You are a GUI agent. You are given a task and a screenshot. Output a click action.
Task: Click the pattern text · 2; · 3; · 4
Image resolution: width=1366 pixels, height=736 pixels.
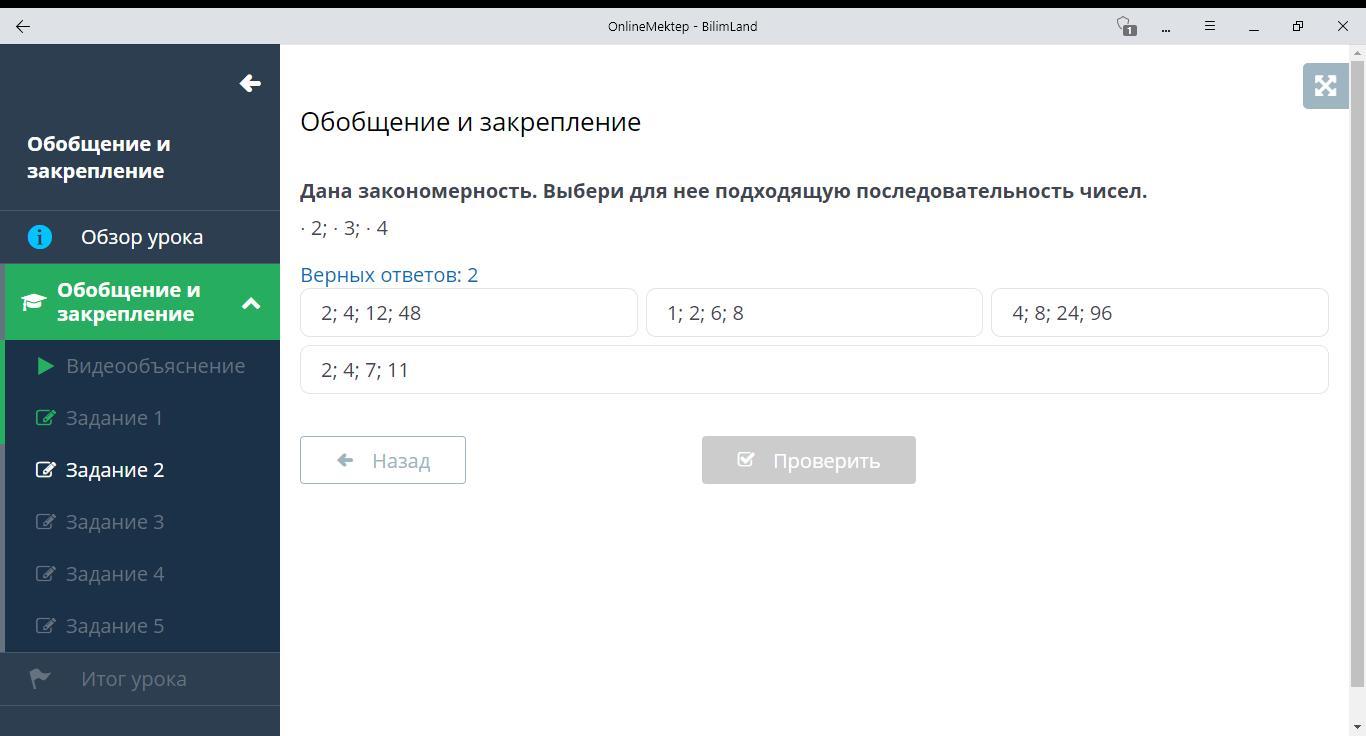pyautogui.click(x=344, y=228)
